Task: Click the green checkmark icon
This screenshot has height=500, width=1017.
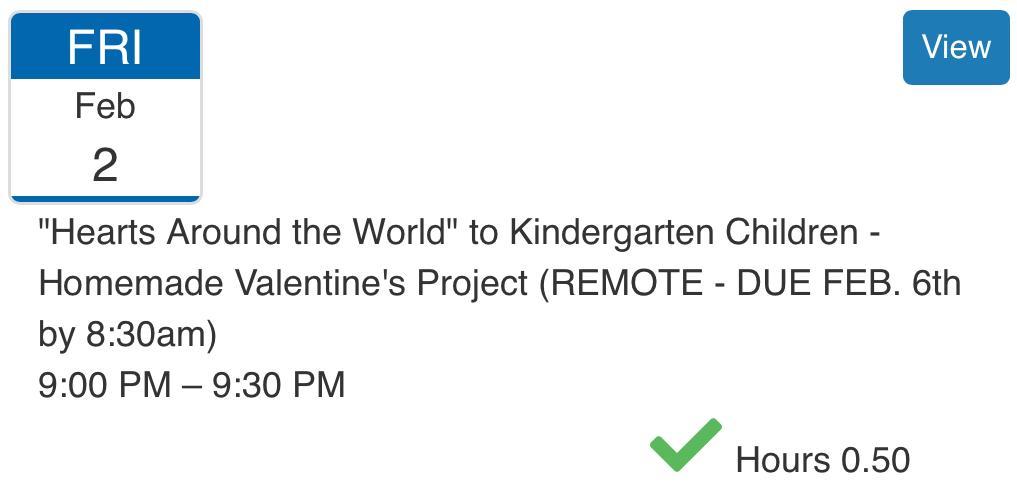Action: click(685, 445)
